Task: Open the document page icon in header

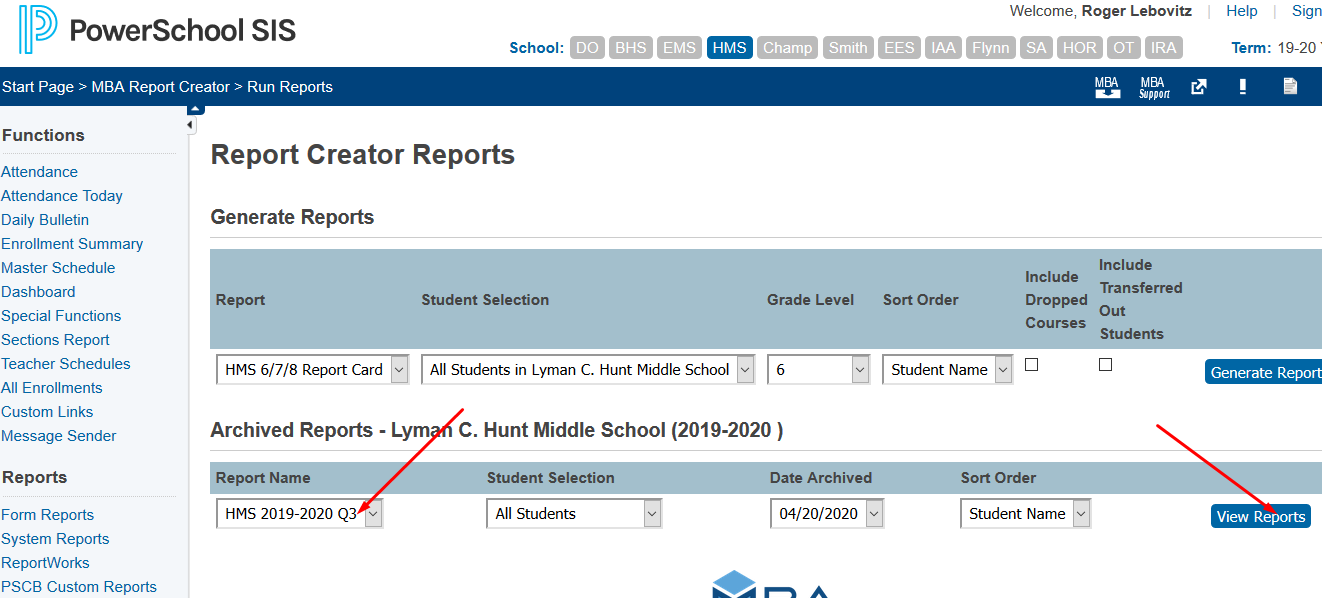Action: [1290, 87]
